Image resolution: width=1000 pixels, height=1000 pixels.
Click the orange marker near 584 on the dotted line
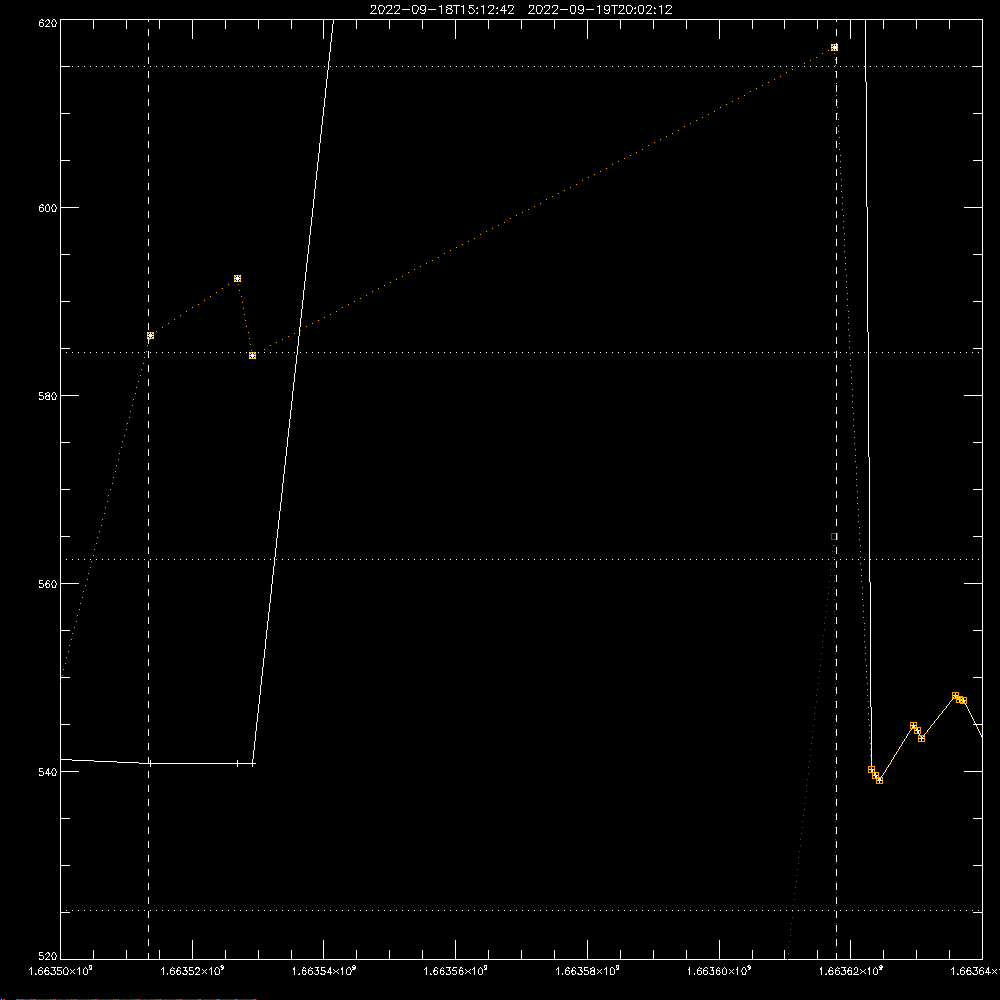pyautogui.click(x=253, y=355)
